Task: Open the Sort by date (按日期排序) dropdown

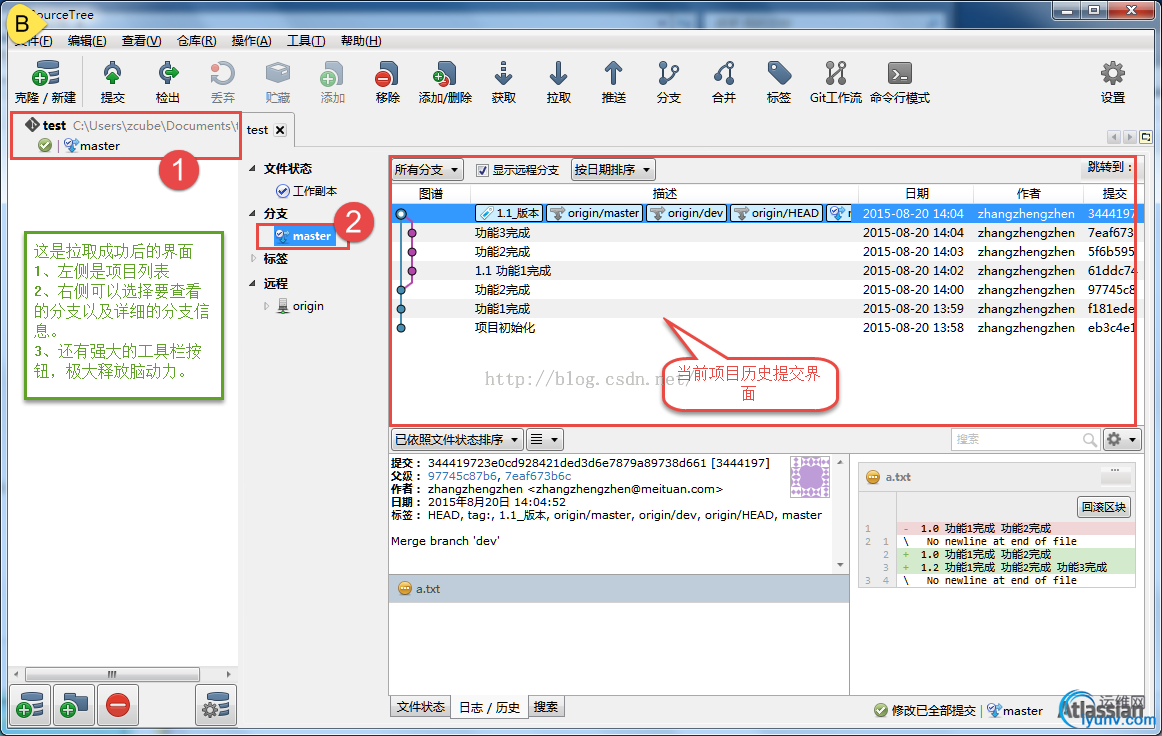Action: (x=613, y=170)
